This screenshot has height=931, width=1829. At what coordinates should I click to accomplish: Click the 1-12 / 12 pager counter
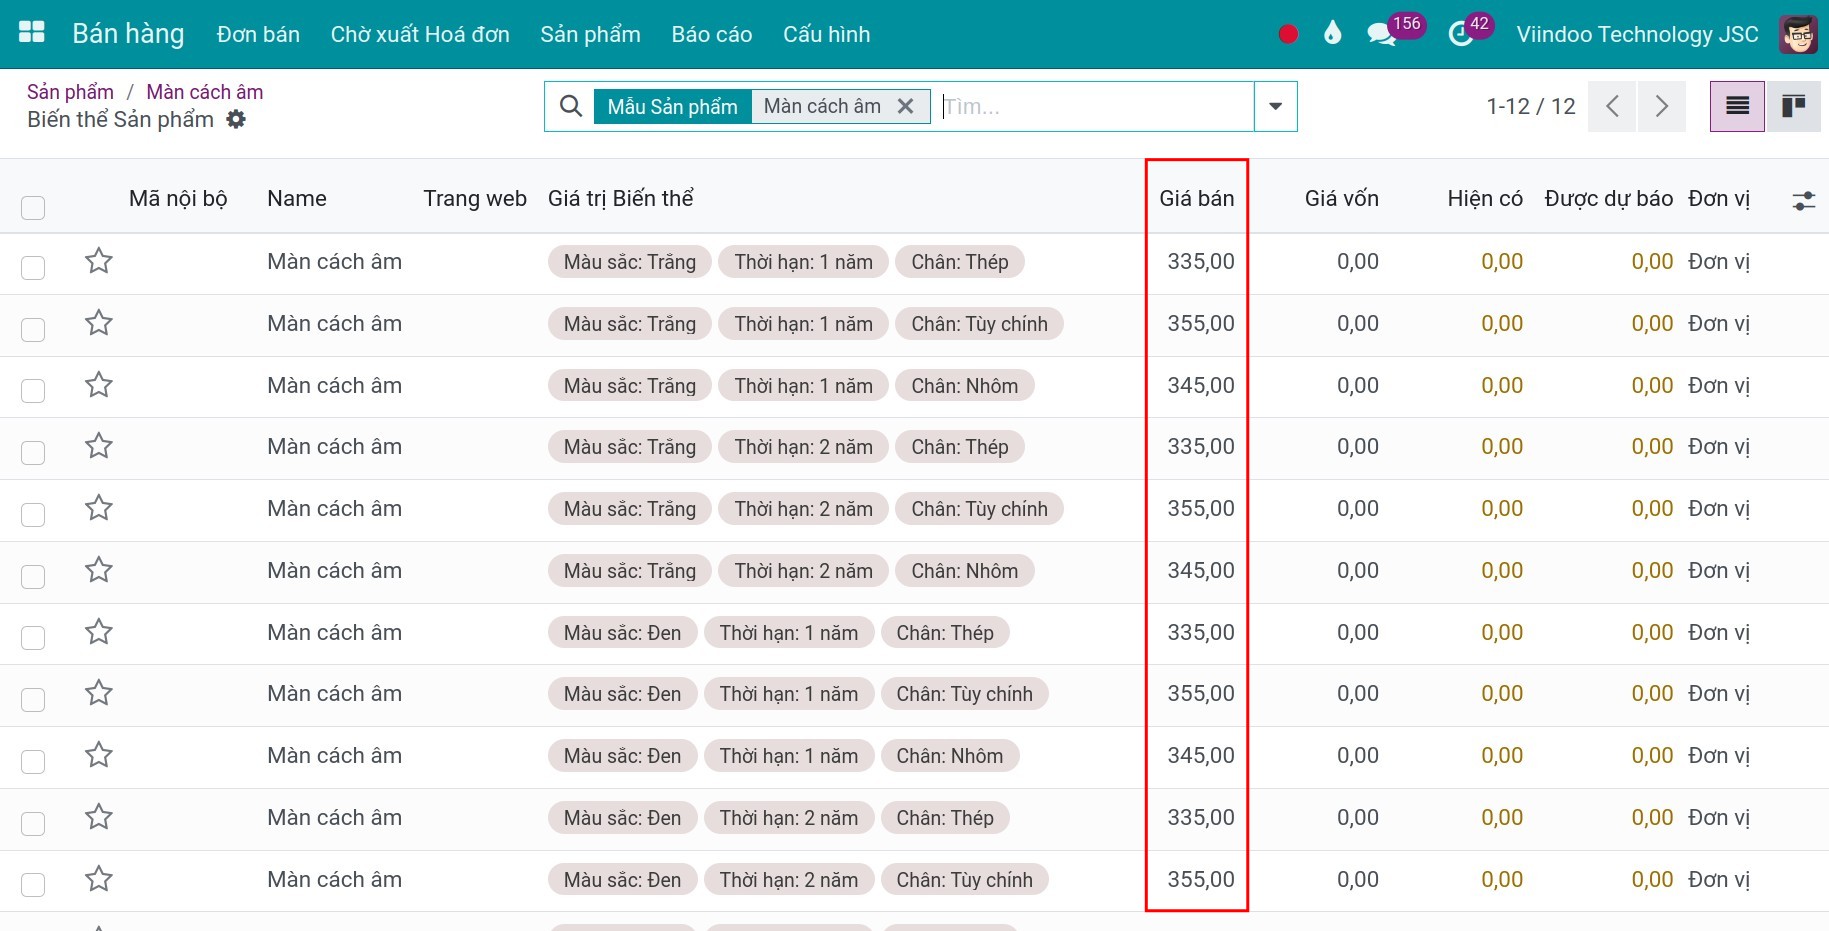coord(1531,106)
